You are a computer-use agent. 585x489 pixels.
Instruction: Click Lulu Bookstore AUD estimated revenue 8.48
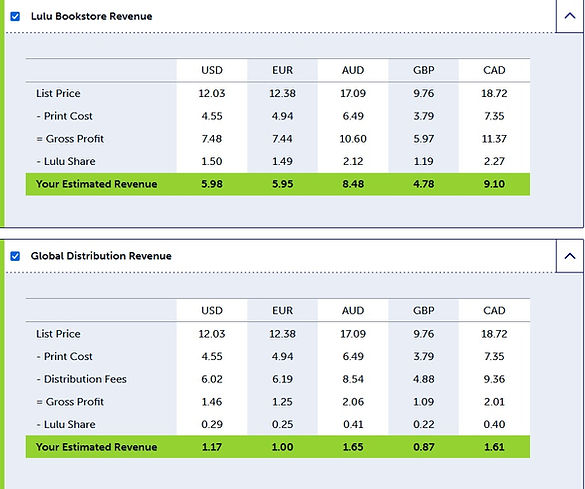353,184
